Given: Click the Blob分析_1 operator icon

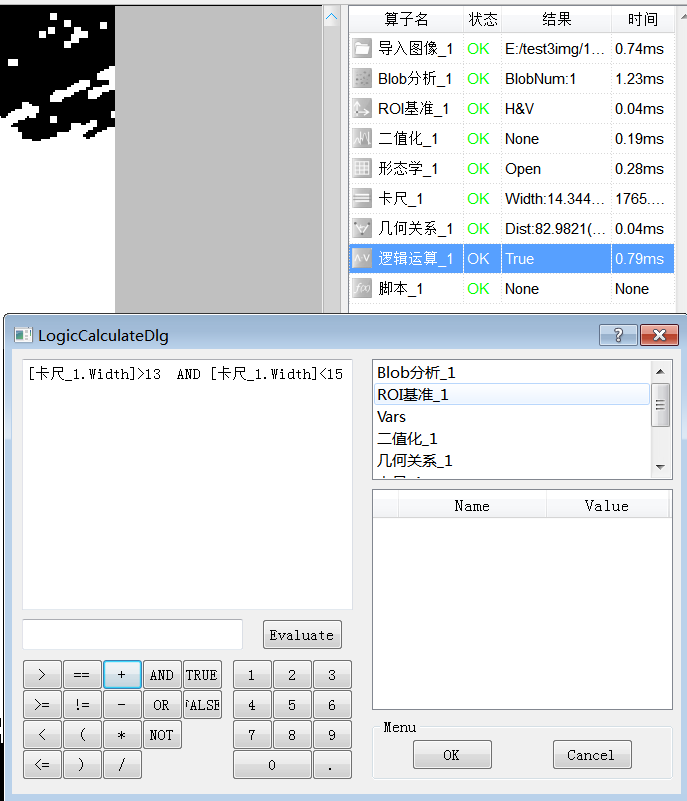Looking at the screenshot, I should [x=362, y=79].
